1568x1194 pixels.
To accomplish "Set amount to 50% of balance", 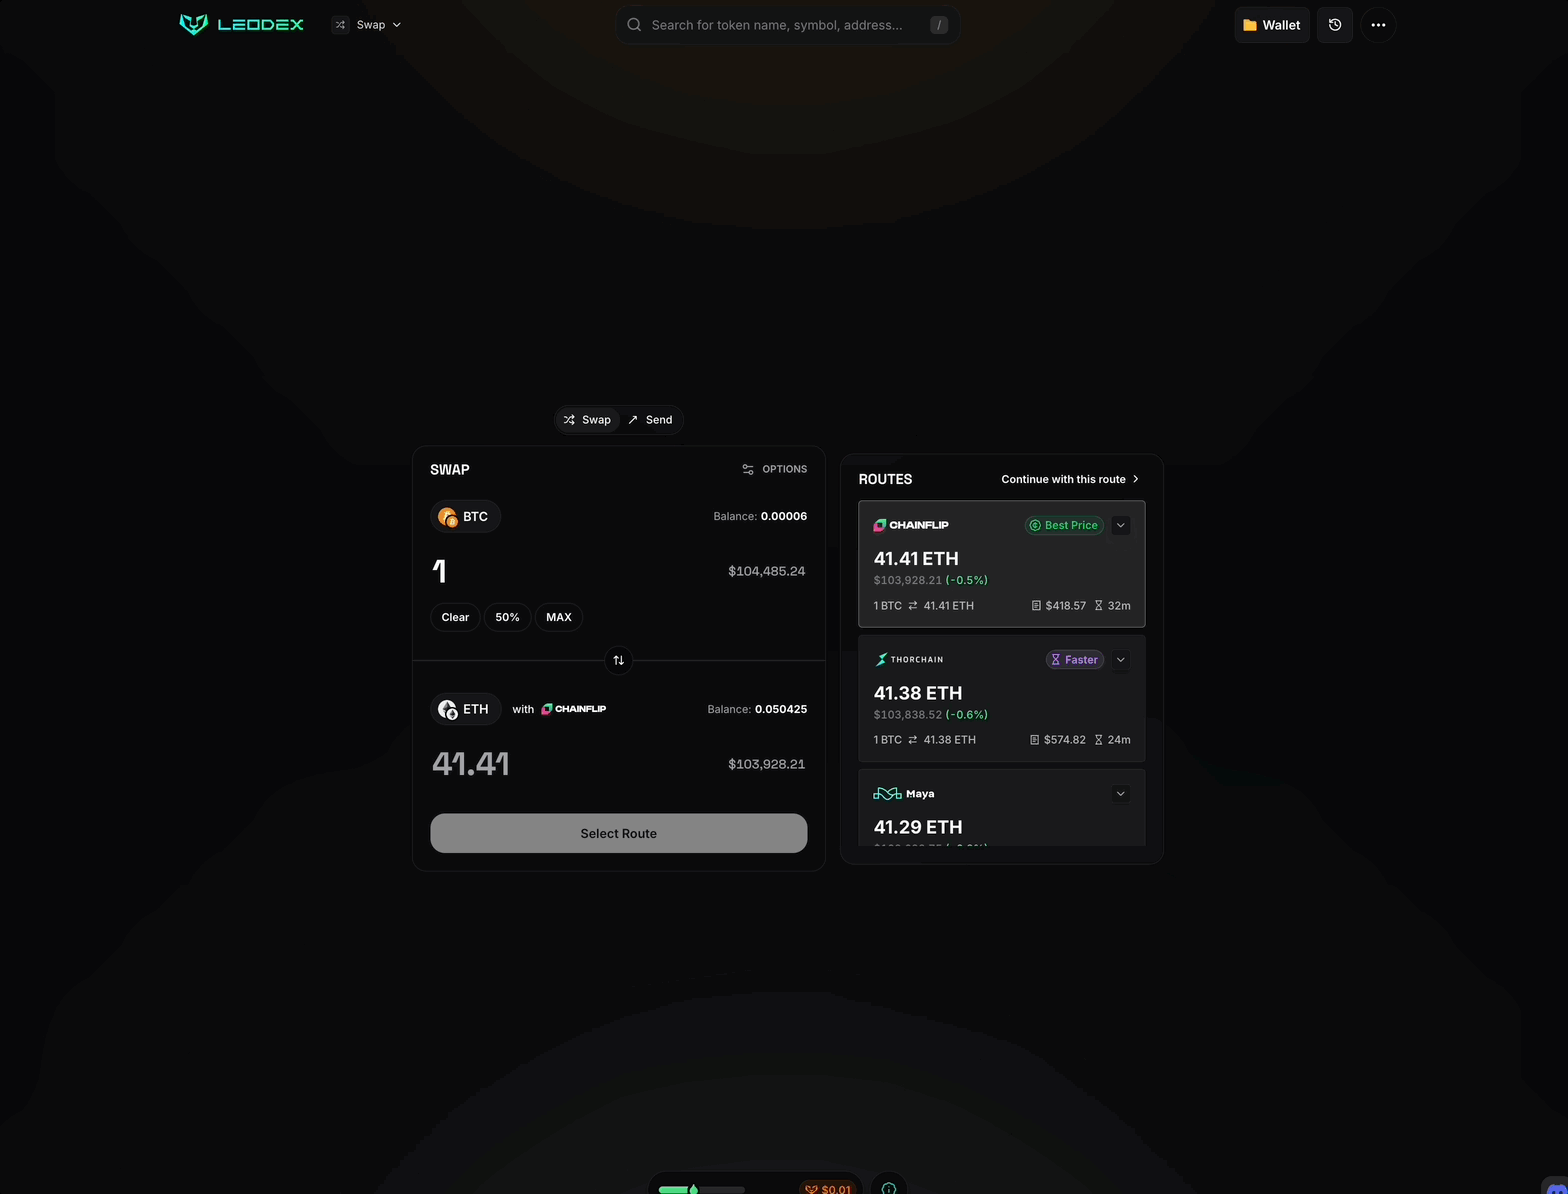I will coord(507,617).
